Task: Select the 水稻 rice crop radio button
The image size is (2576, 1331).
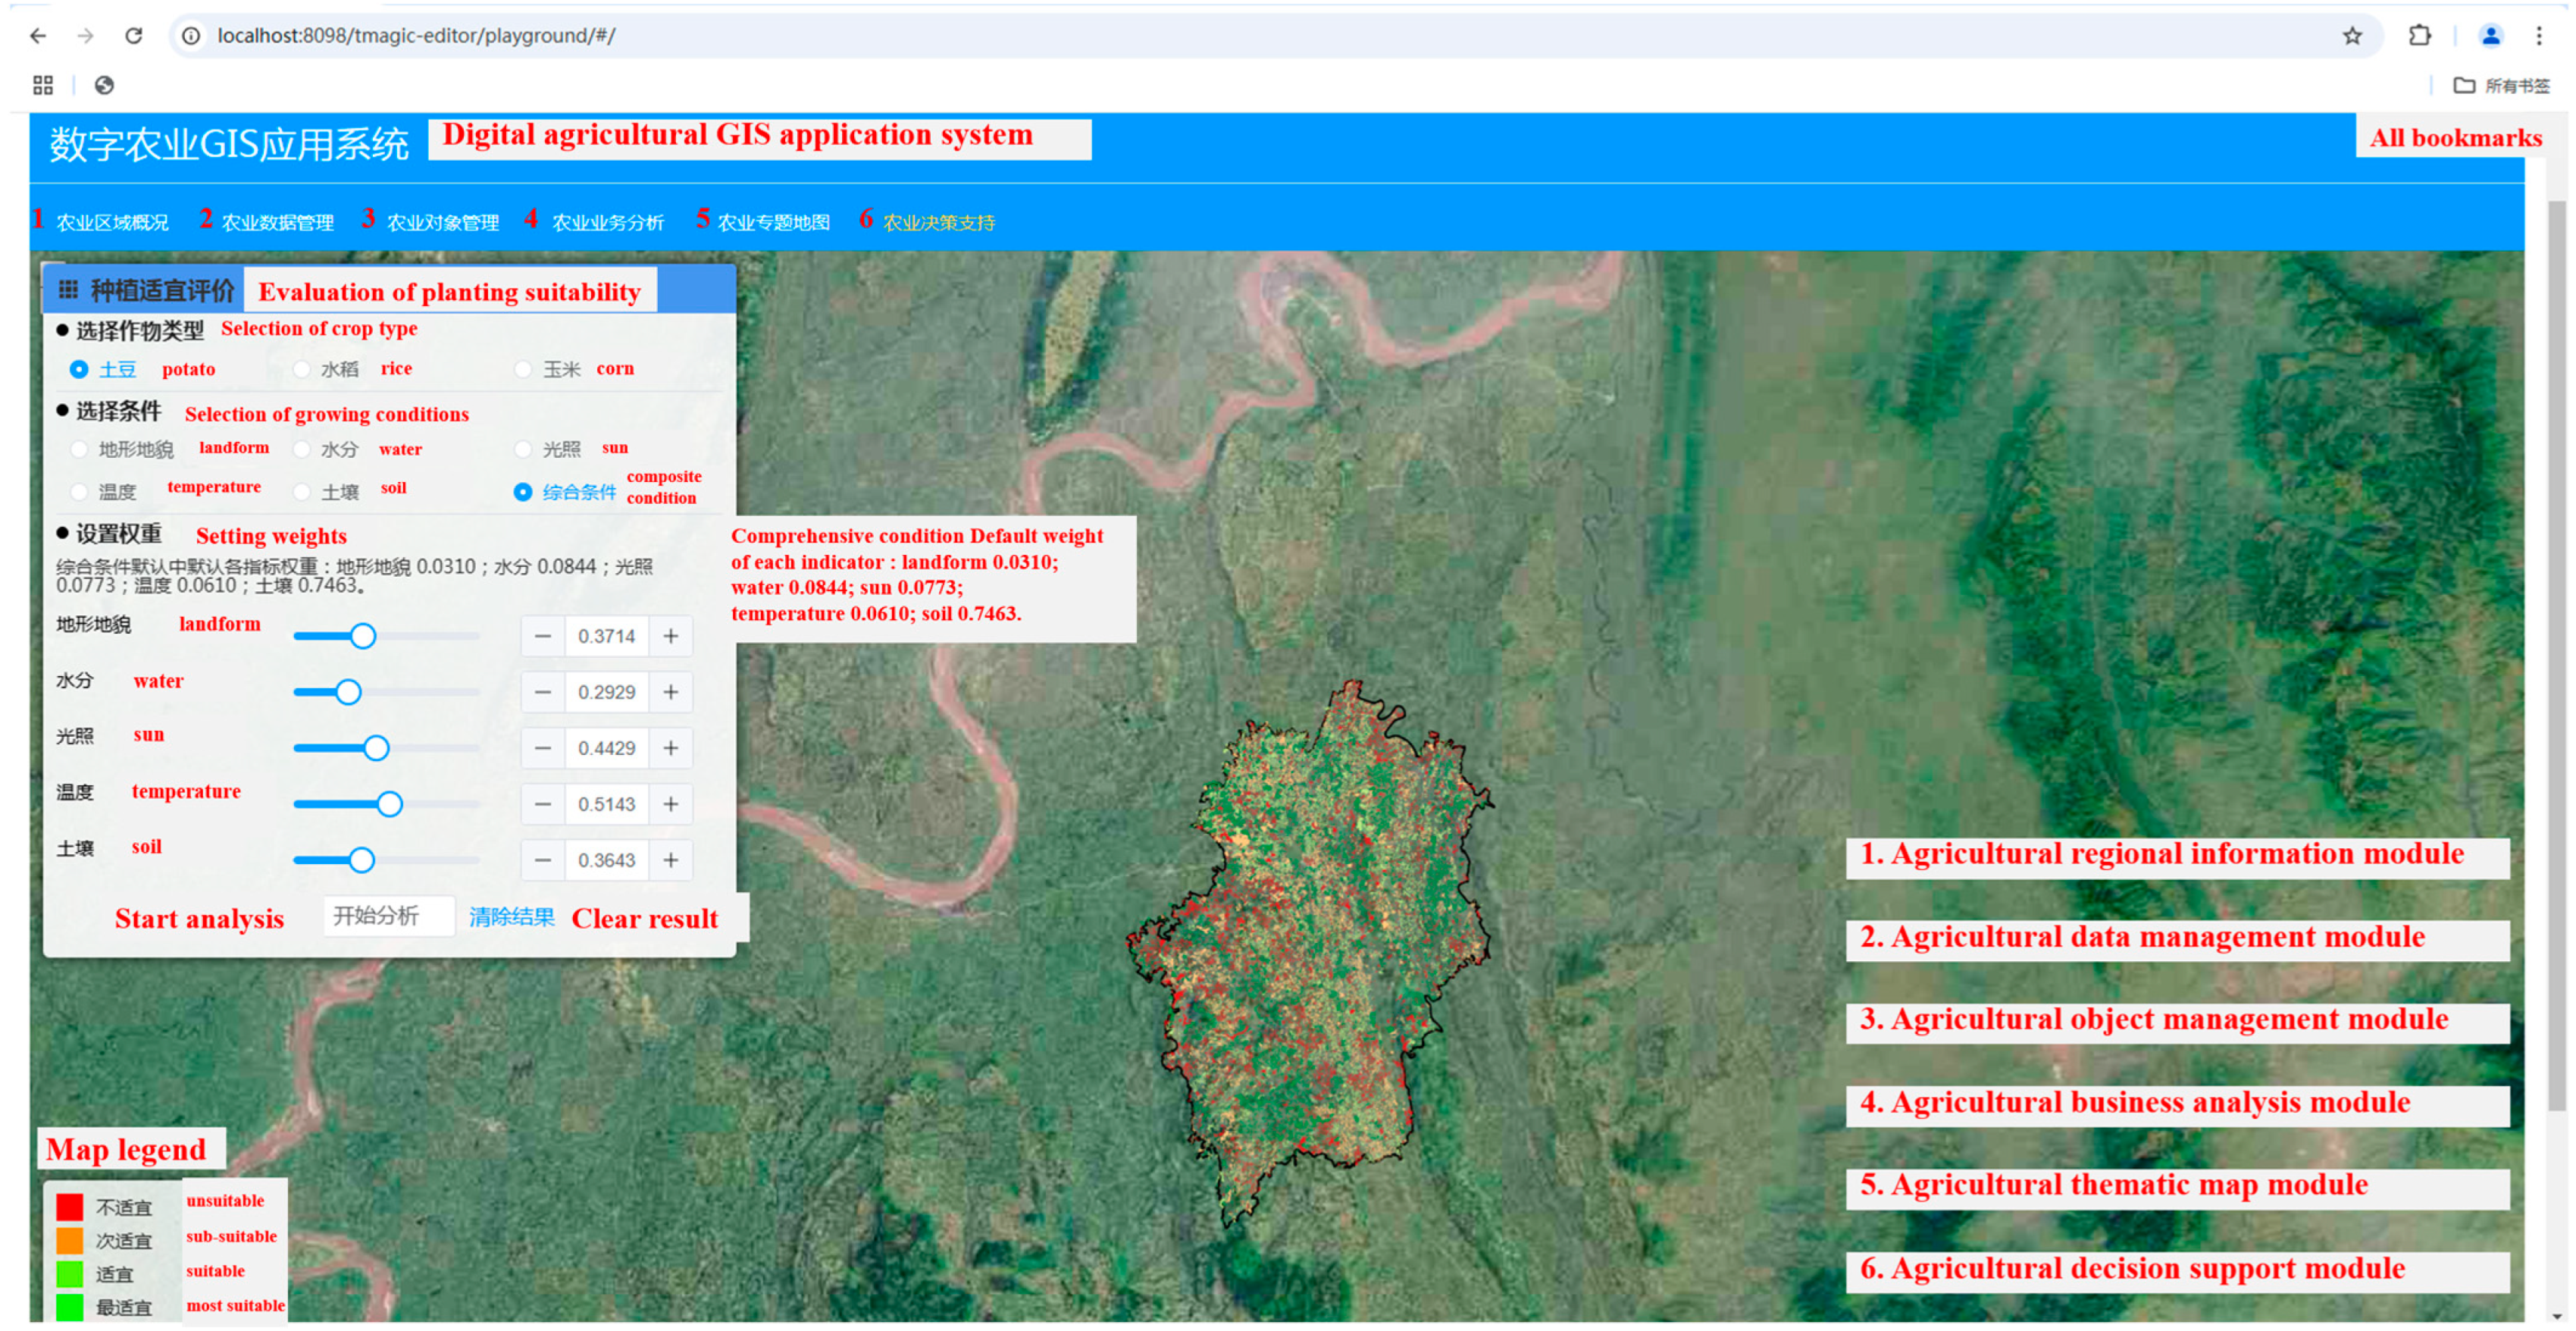Action: (x=301, y=369)
